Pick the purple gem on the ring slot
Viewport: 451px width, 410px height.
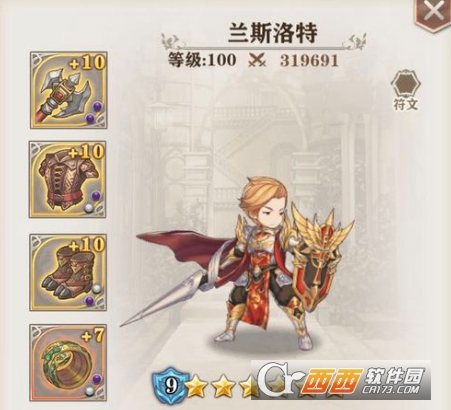[x=97, y=378]
